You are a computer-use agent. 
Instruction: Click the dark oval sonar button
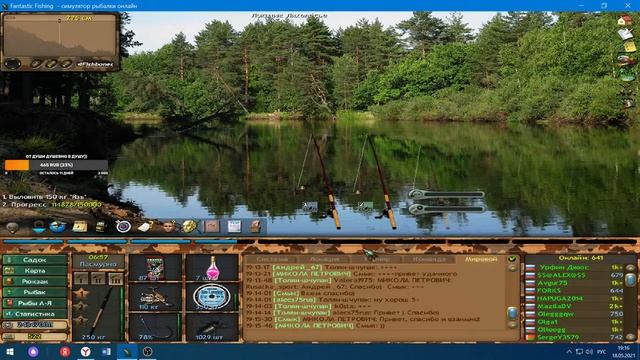tap(12, 64)
